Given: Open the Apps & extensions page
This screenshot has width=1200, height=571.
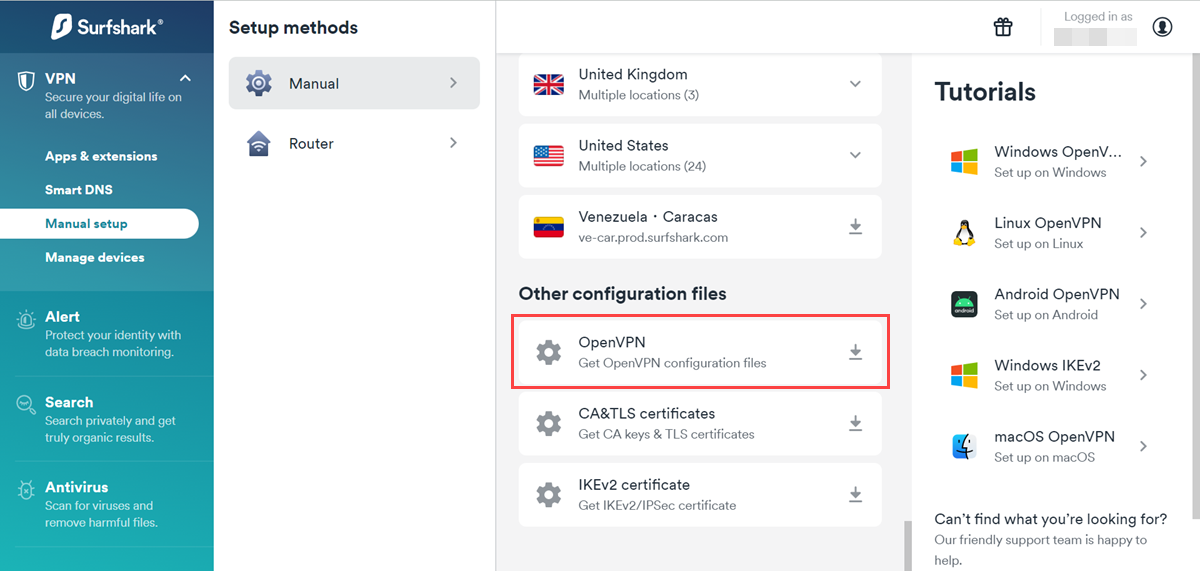Looking at the screenshot, I should (x=101, y=156).
